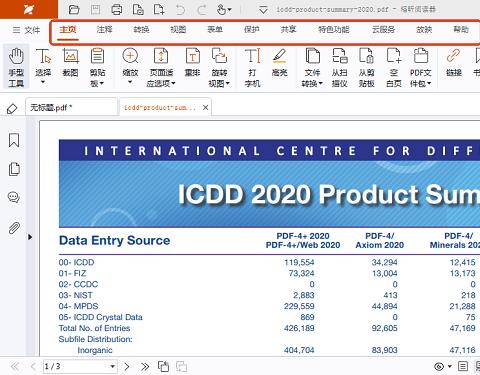Image resolution: width=480 pixels, height=375 pixels.
Task: Select the Hand tool (手型工具)
Action: (x=16, y=67)
